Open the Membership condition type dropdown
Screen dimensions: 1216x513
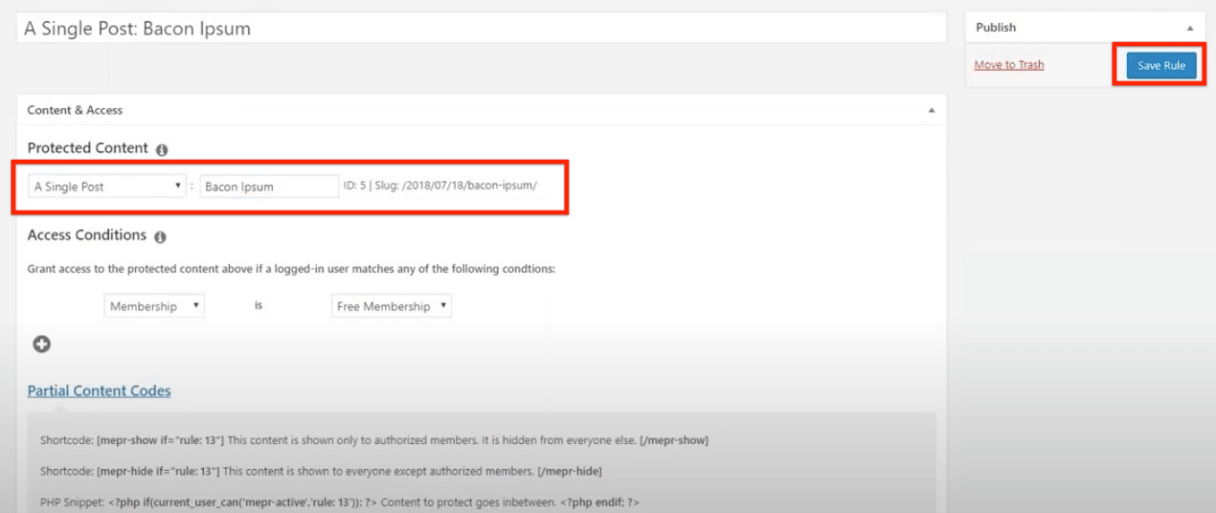pos(154,306)
